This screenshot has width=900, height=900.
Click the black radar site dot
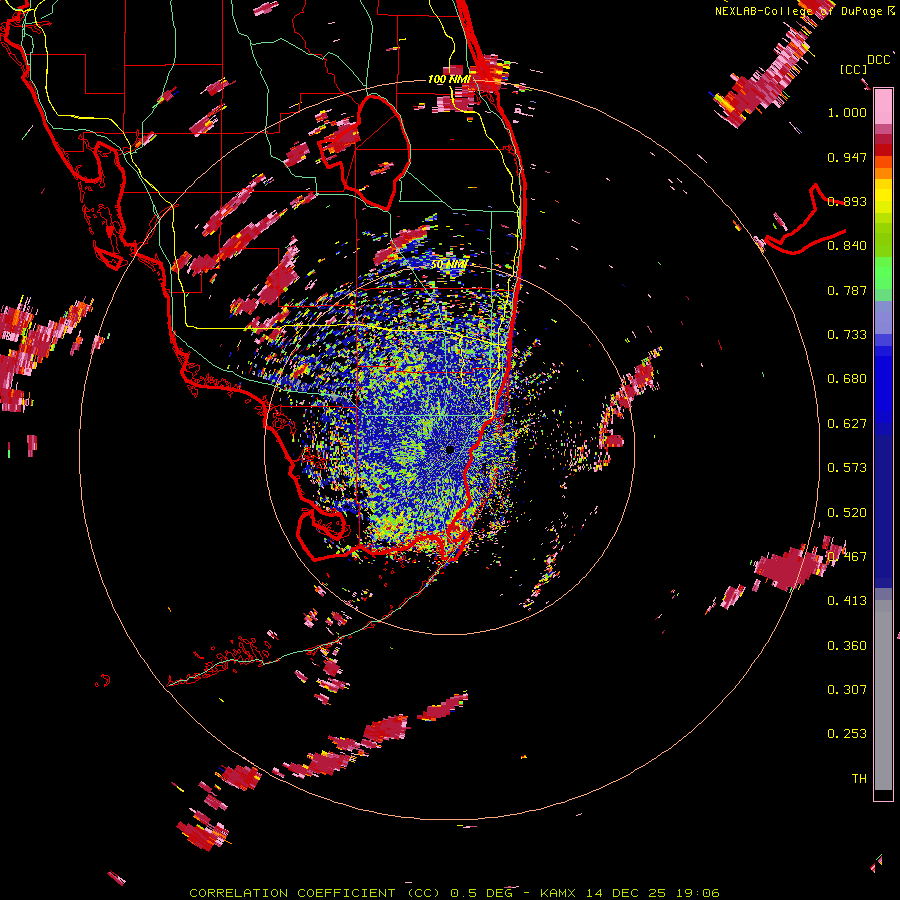pyautogui.click(x=450, y=449)
